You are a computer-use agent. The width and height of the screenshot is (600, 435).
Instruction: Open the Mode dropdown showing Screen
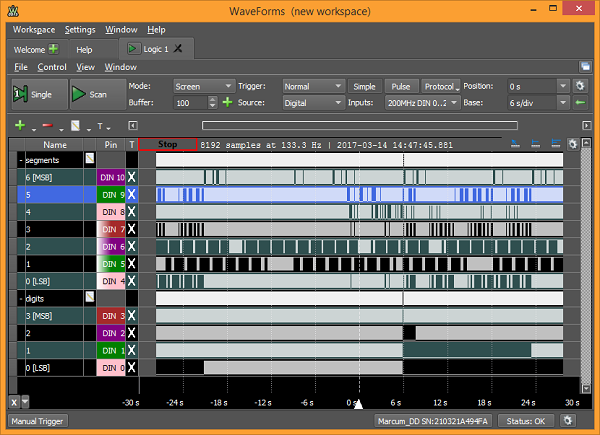203,86
